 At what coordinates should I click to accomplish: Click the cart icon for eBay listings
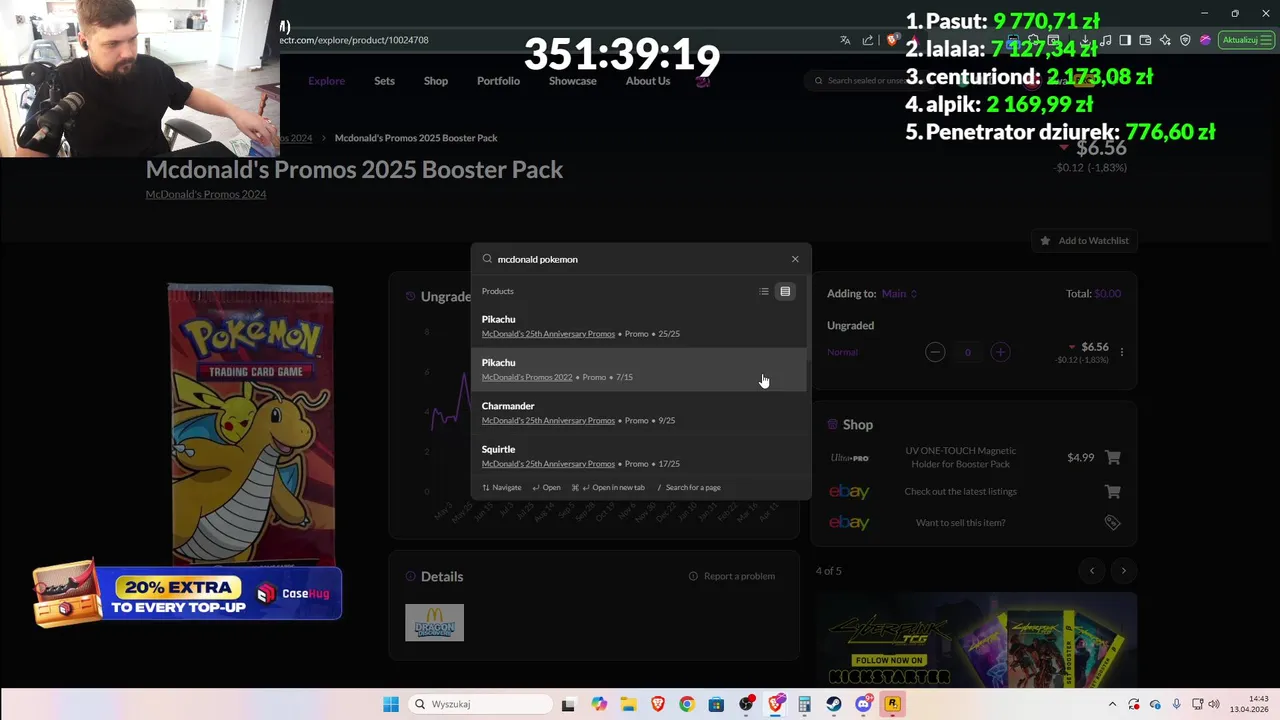(1112, 491)
